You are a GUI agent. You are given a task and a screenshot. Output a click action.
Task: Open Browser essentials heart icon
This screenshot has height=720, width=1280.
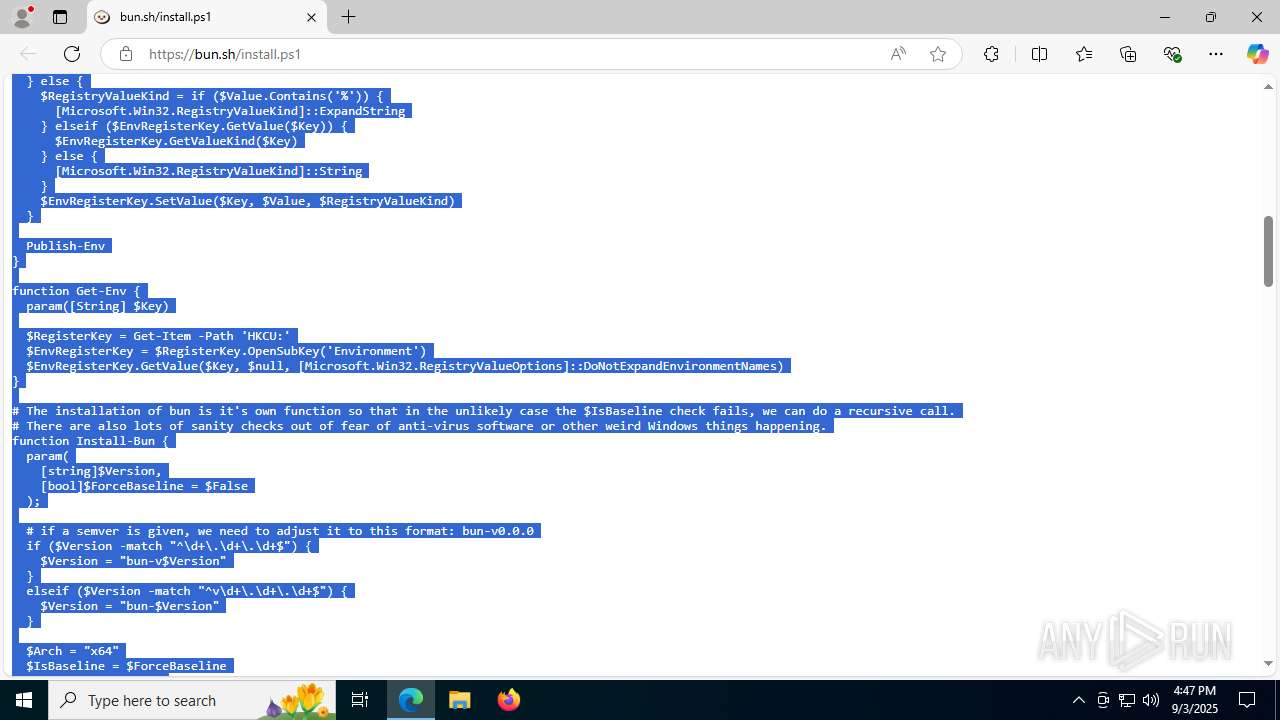[x=1173, y=54]
